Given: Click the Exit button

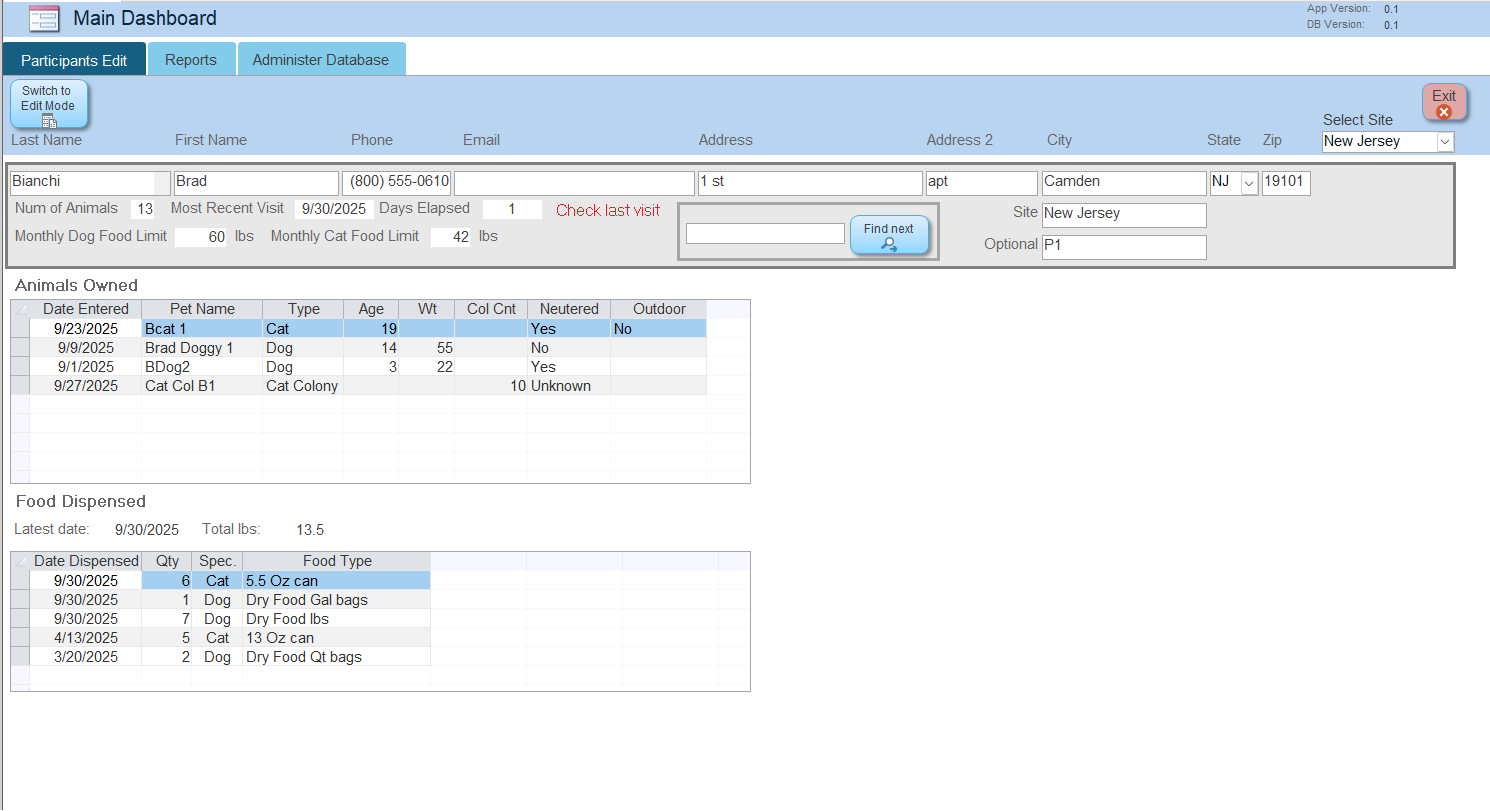Looking at the screenshot, I should pyautogui.click(x=1444, y=103).
